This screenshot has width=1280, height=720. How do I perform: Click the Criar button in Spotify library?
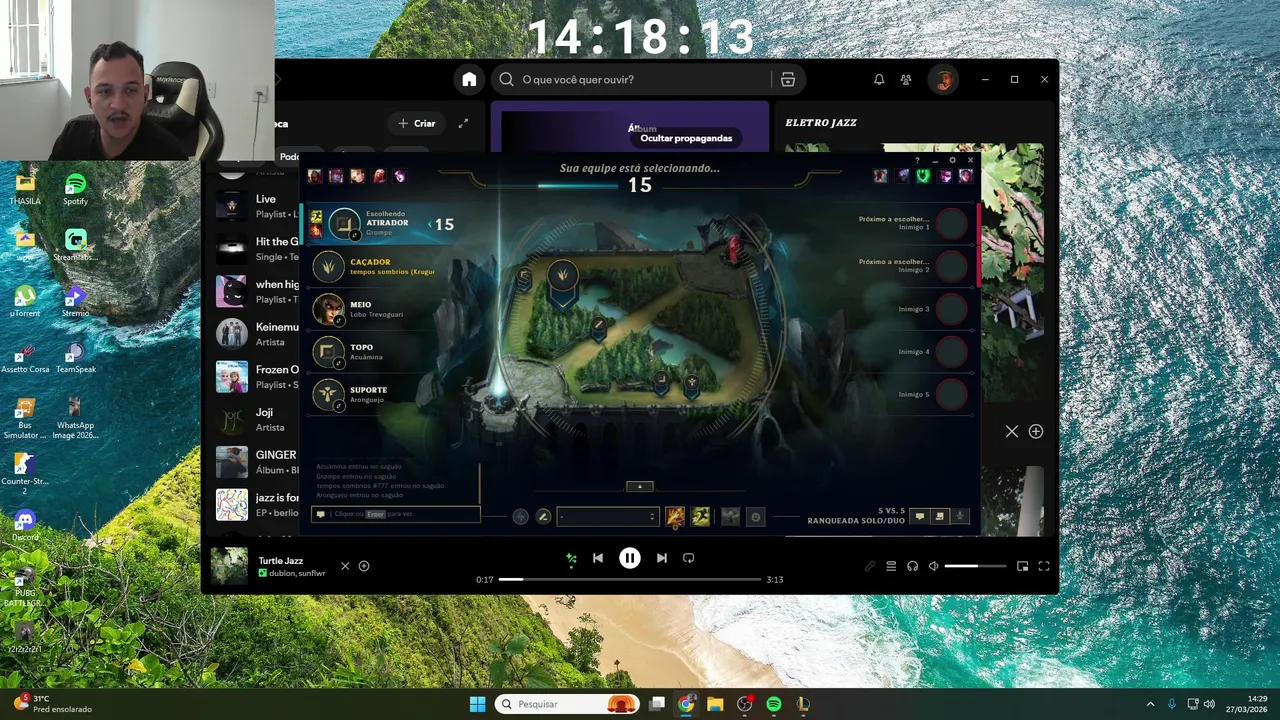417,123
